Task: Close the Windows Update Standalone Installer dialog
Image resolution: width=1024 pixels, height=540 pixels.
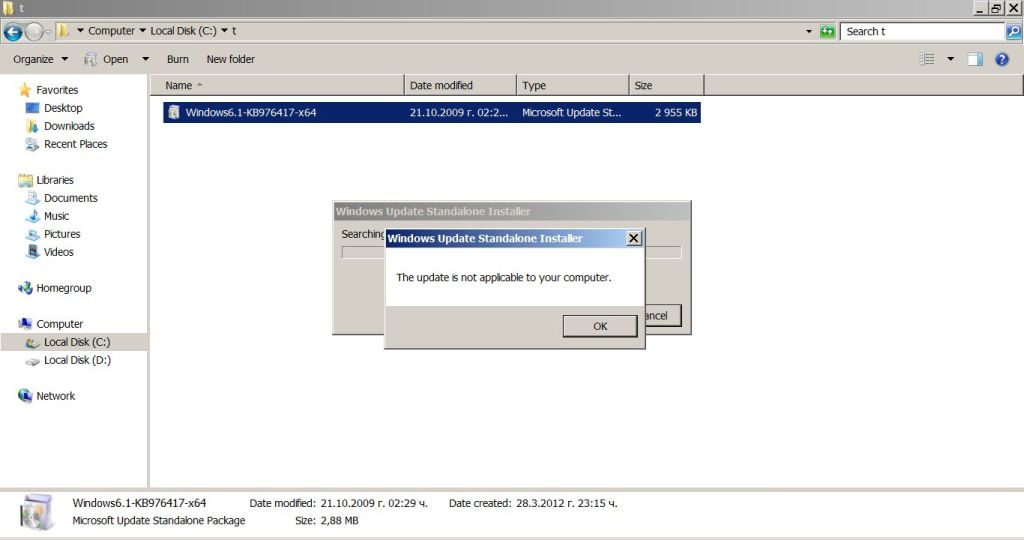Action: pos(633,238)
